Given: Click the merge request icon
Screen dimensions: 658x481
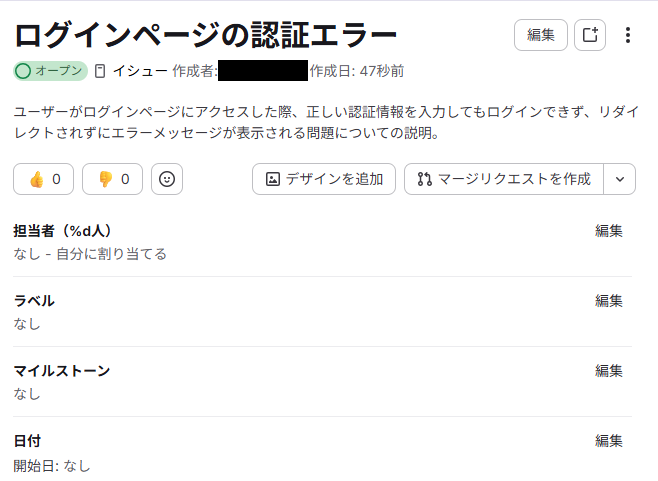Looking at the screenshot, I should point(424,179).
